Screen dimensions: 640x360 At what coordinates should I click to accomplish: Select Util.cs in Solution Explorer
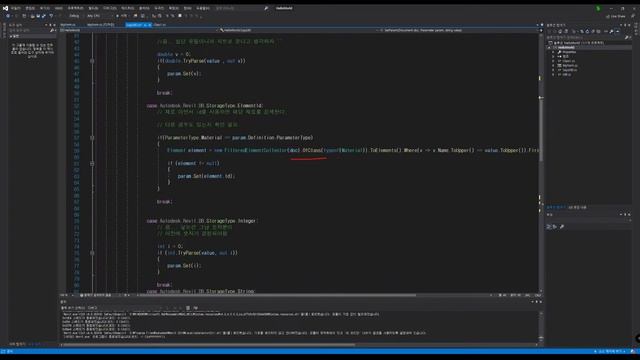coord(567,74)
